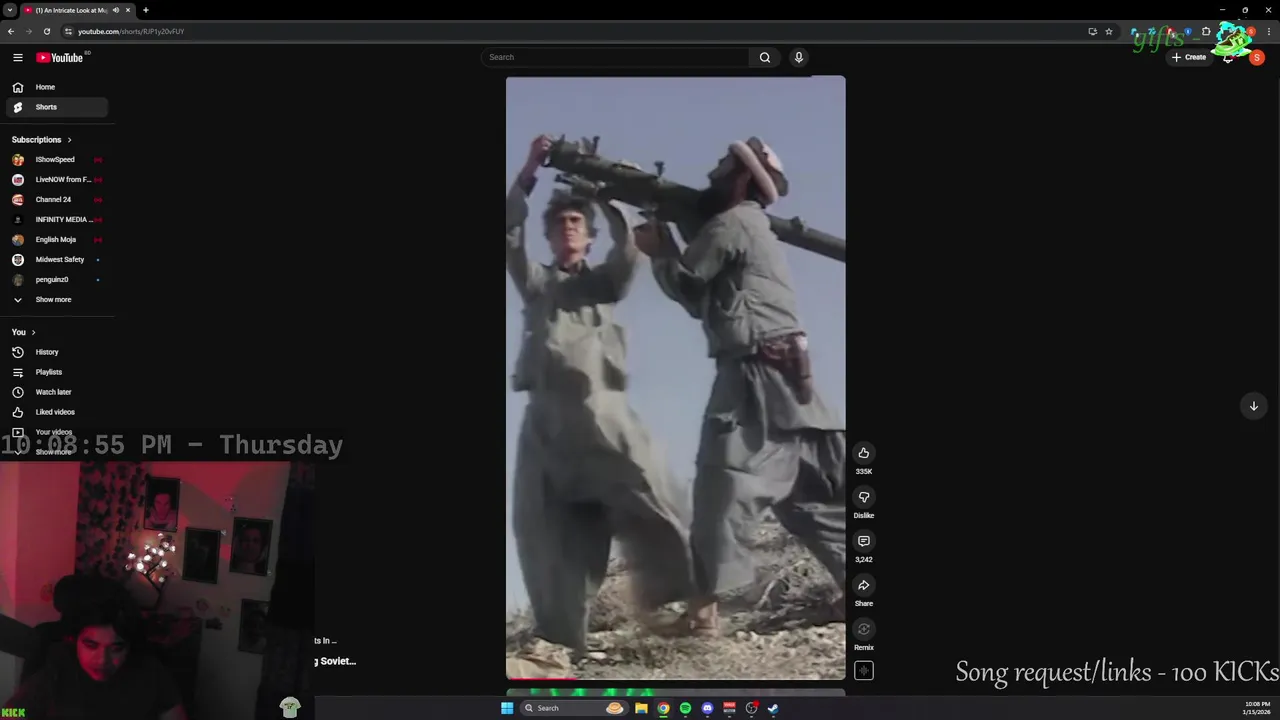This screenshot has width=1280, height=720.
Task: Click the video player to pause
Action: (675, 377)
